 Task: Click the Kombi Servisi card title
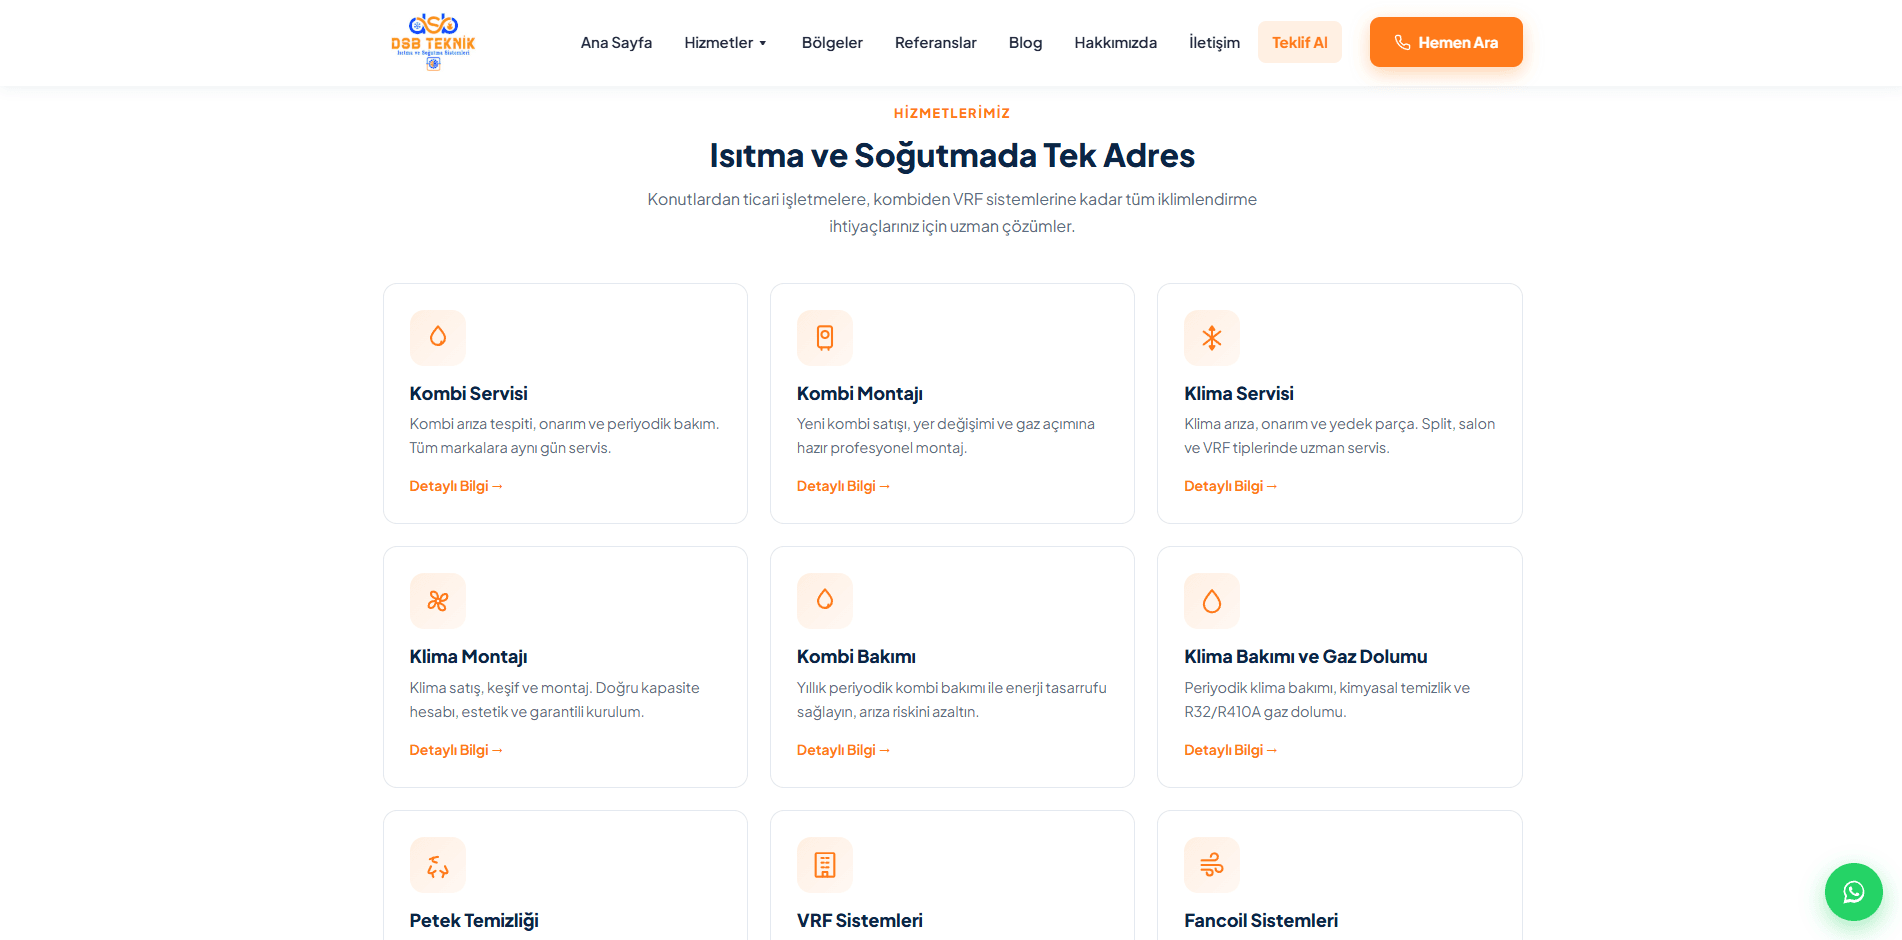tap(468, 394)
